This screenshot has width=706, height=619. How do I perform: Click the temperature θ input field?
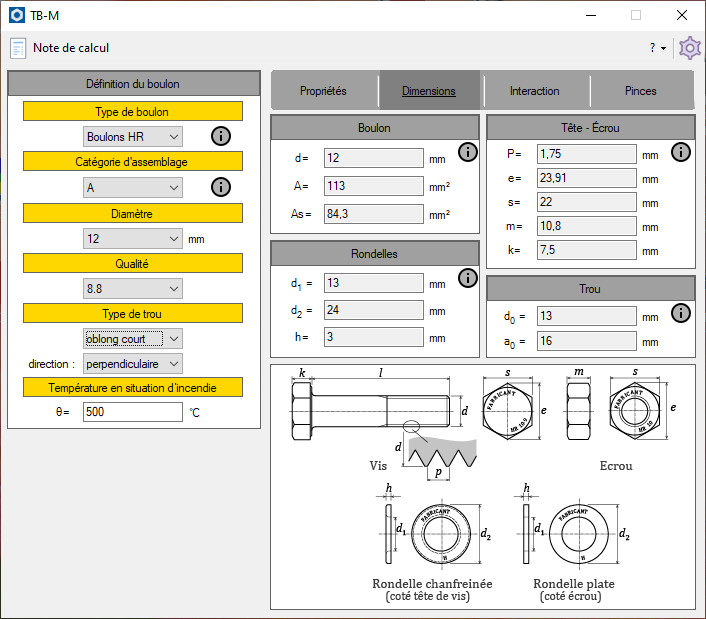[133, 412]
